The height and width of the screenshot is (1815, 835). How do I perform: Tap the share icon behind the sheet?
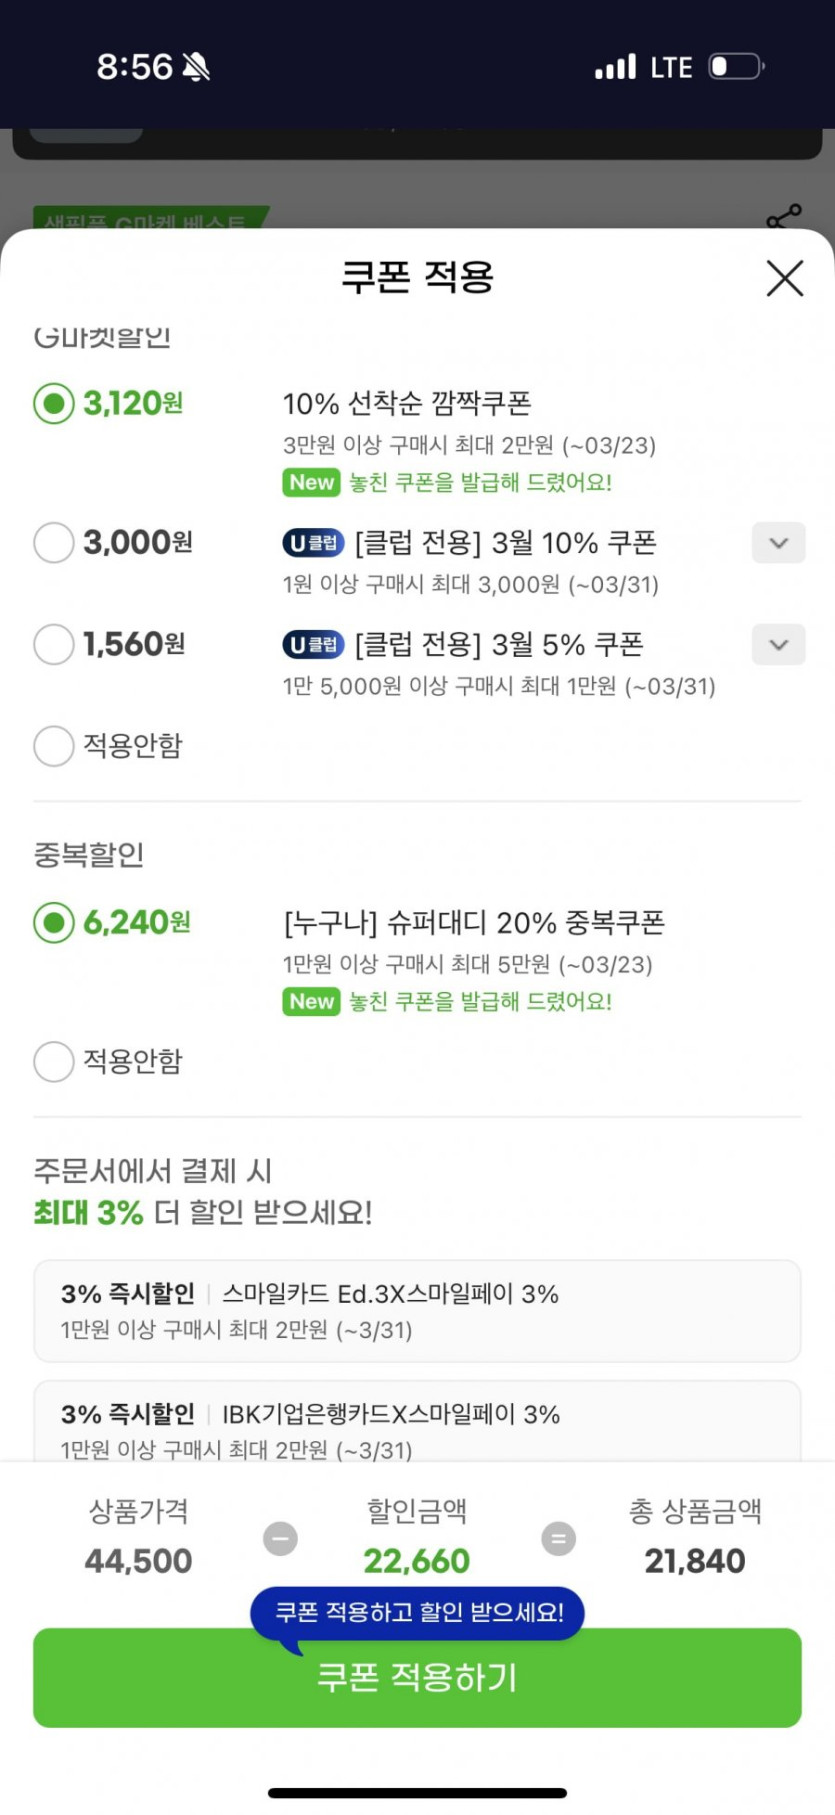[x=784, y=217]
